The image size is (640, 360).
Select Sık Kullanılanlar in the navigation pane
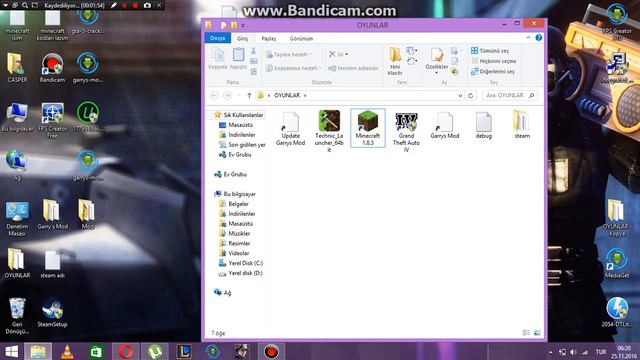coord(238,115)
